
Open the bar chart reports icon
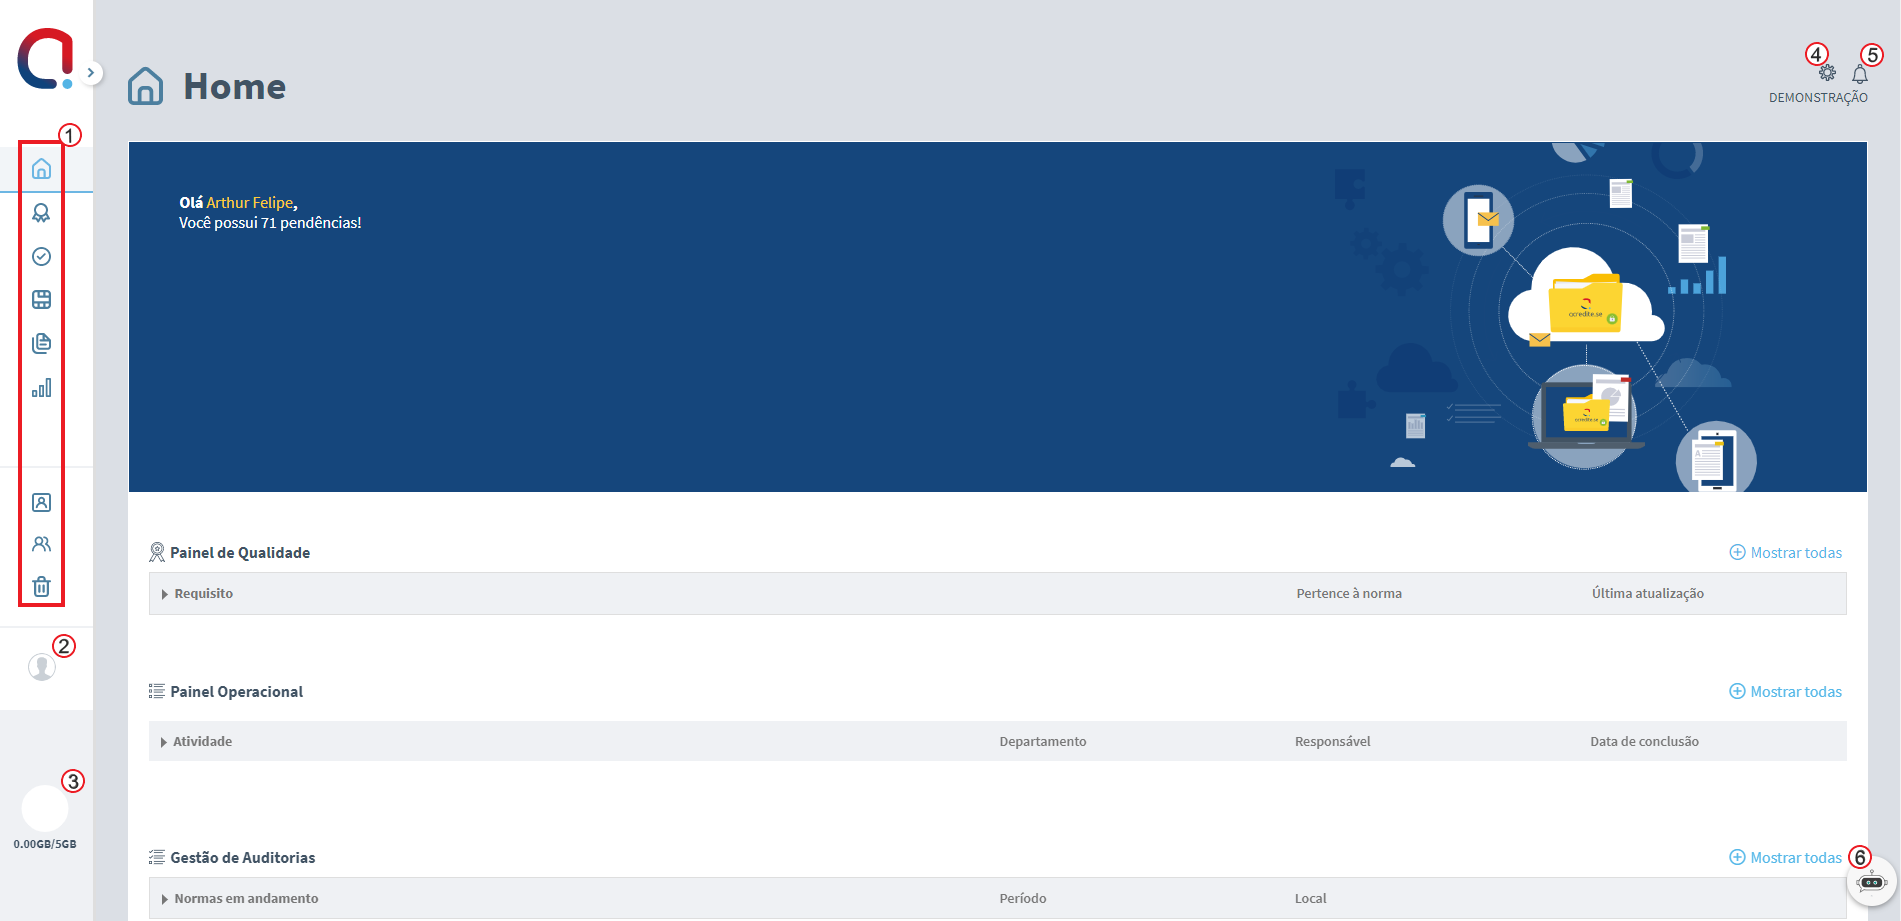pos(41,388)
